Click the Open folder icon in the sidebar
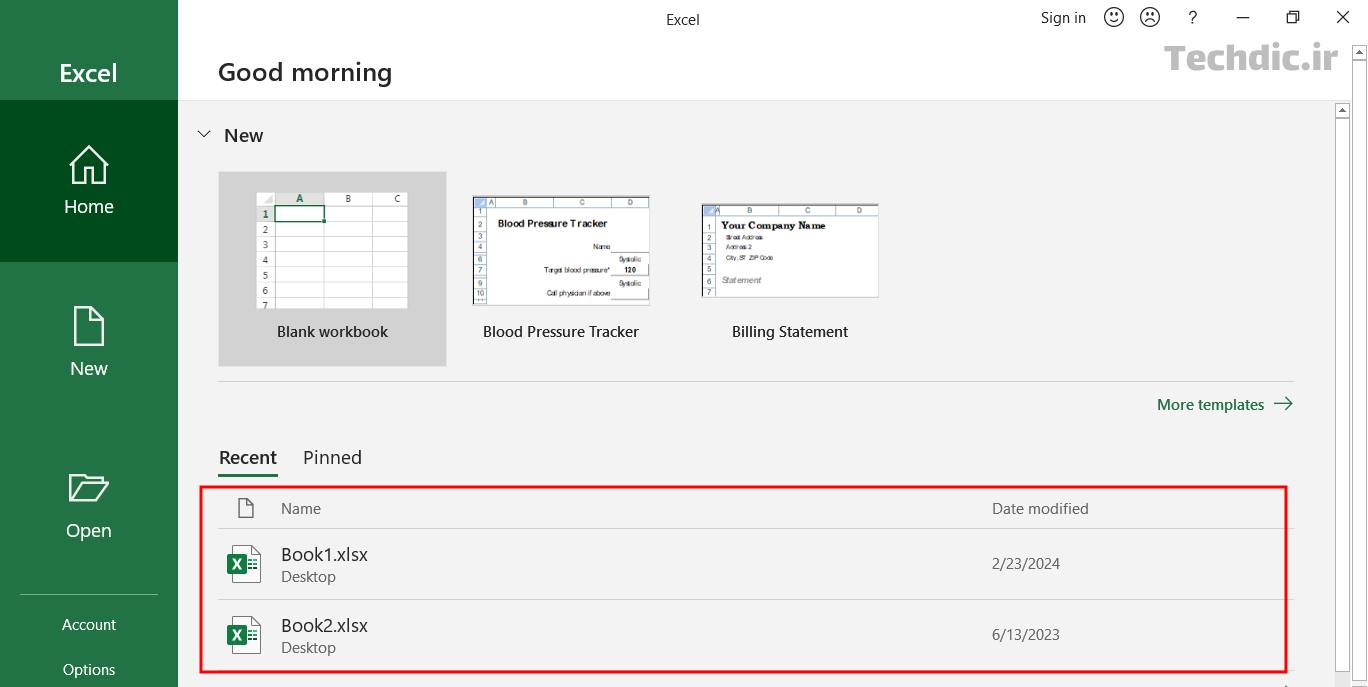The height and width of the screenshot is (687, 1368). 89,487
